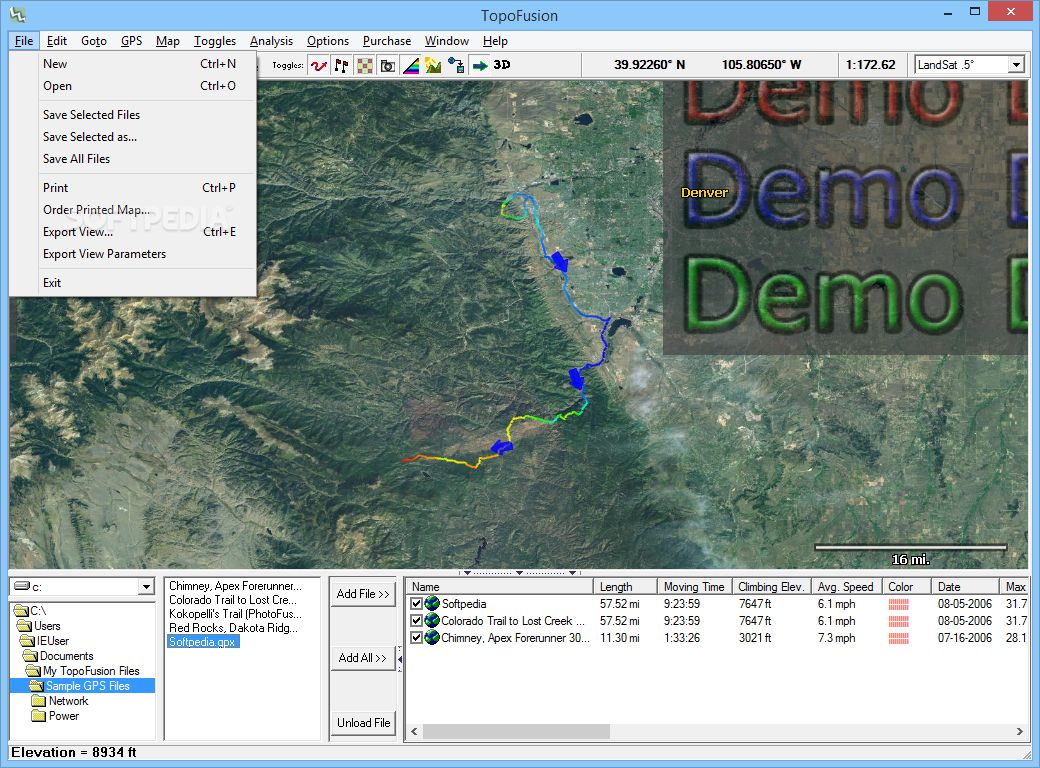Image resolution: width=1040 pixels, height=768 pixels.
Task: Choose Export View... menu entry
Action: 133,231
